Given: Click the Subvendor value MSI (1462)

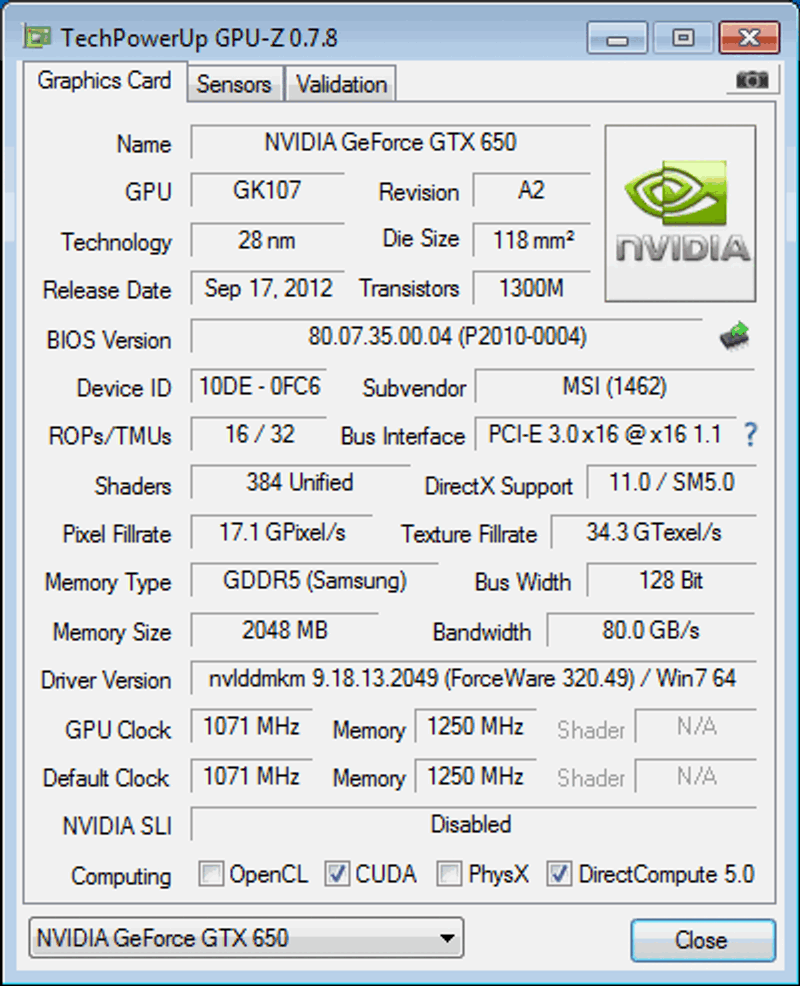Looking at the screenshot, I should (x=614, y=385).
